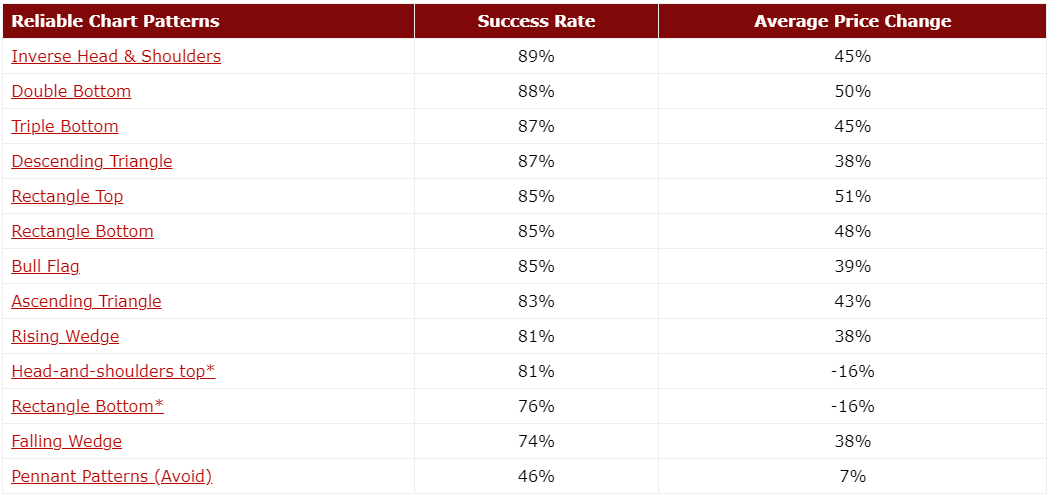
Task: Click the Double Bottom pattern link
Action: [x=71, y=91]
